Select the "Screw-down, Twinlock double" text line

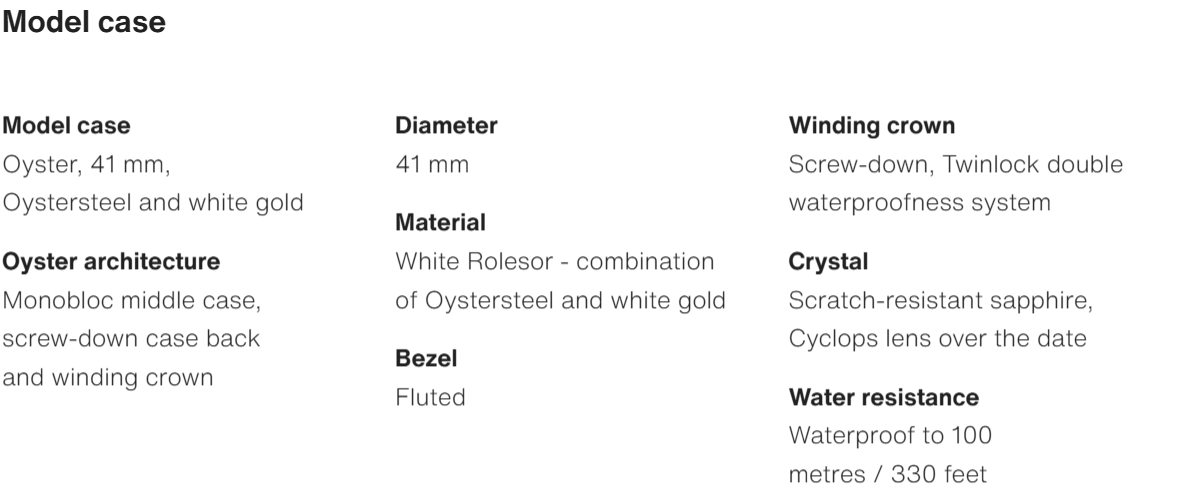click(955, 164)
